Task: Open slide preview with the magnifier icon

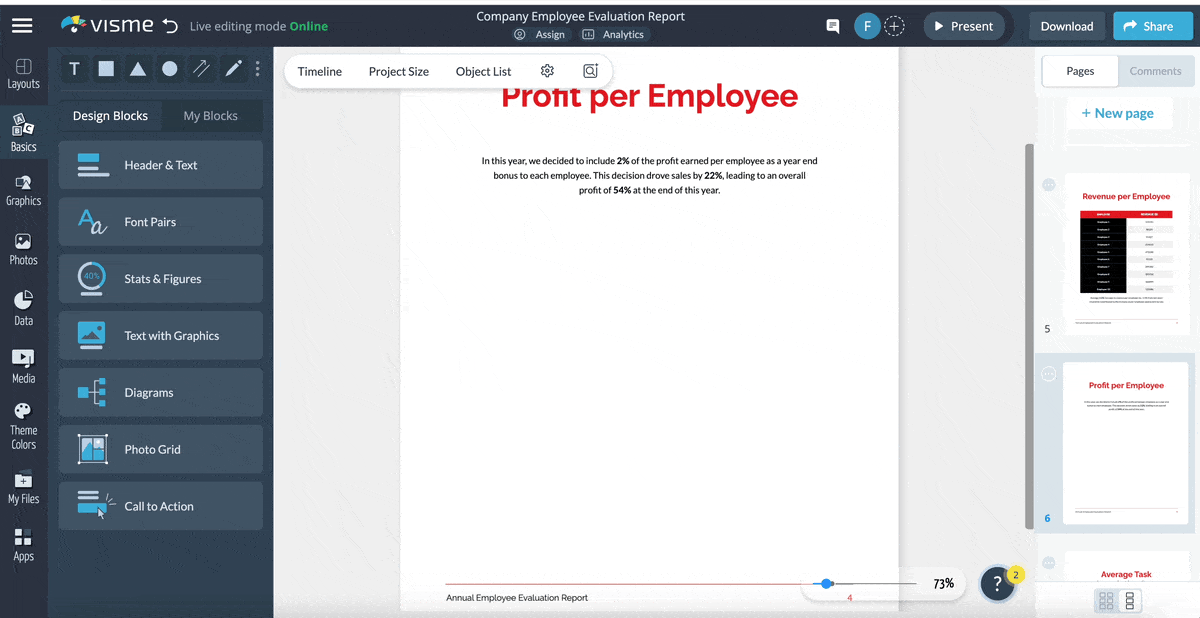Action: pos(590,71)
